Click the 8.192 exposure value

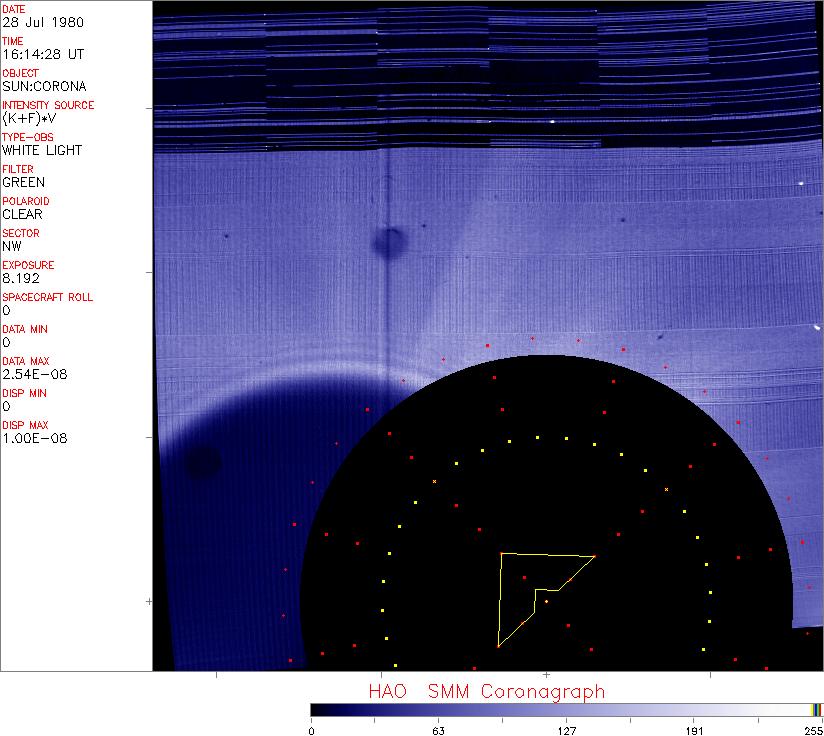21,278
